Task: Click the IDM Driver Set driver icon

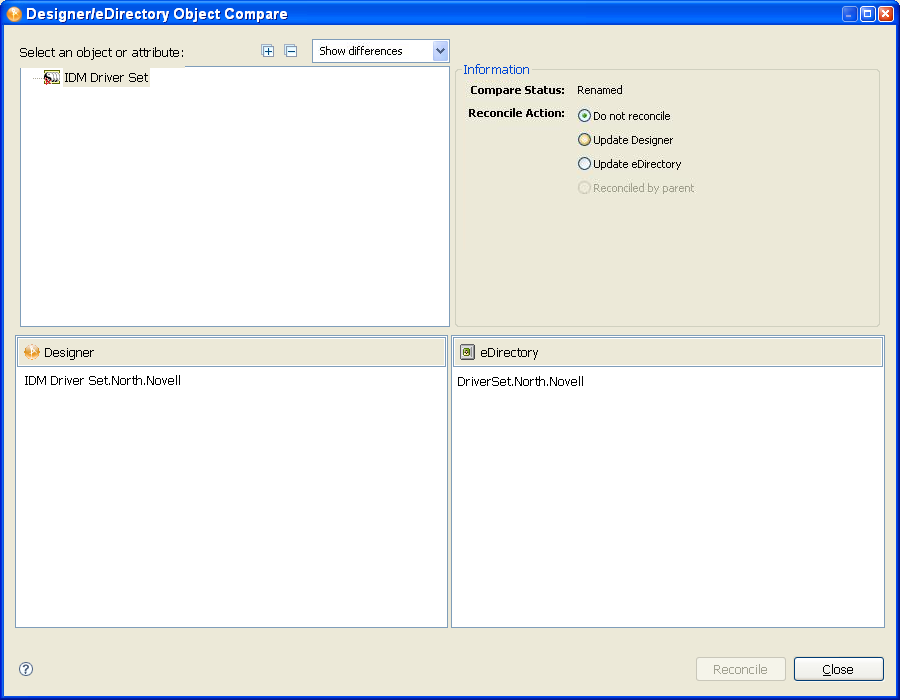Action: [x=52, y=77]
